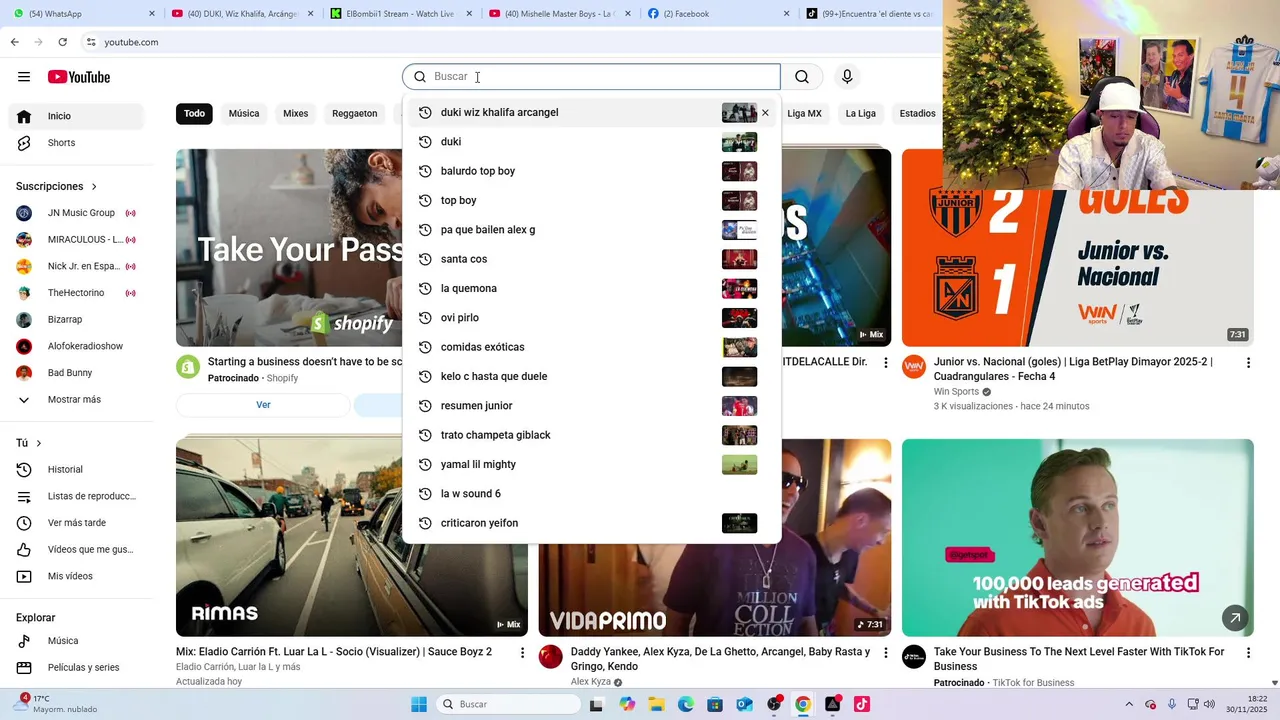Screen dimensions: 1280x720
Task: Choose suggestion 'yamal lil mighty'
Action: 591,465
